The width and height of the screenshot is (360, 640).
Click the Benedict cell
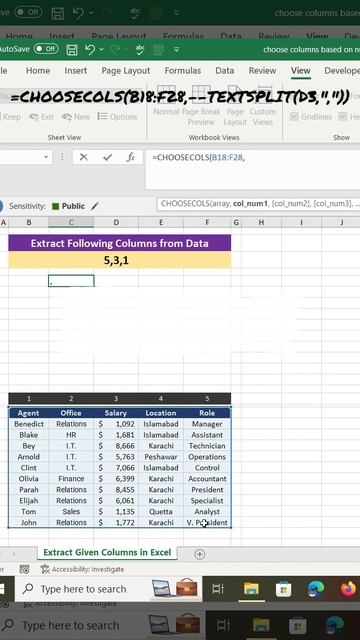pyautogui.click(x=29, y=424)
